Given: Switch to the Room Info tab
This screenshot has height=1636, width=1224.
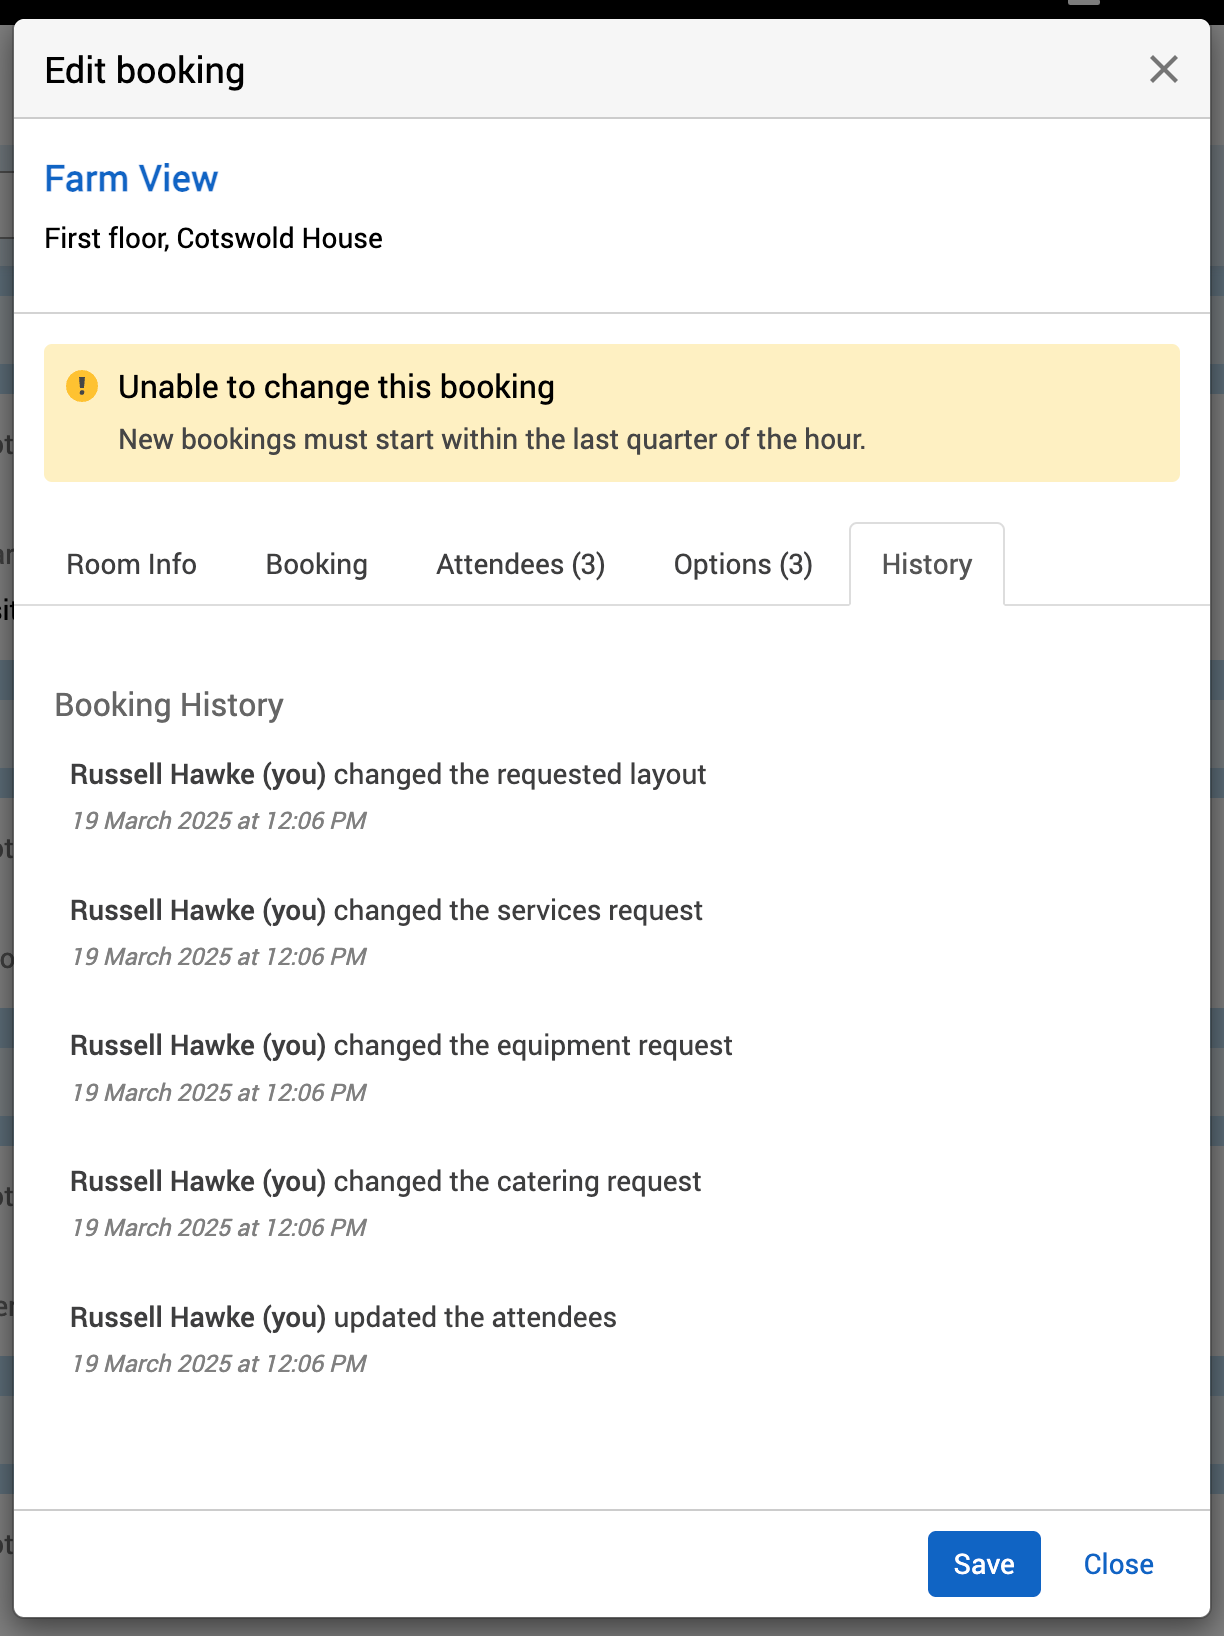Looking at the screenshot, I should coord(131,565).
